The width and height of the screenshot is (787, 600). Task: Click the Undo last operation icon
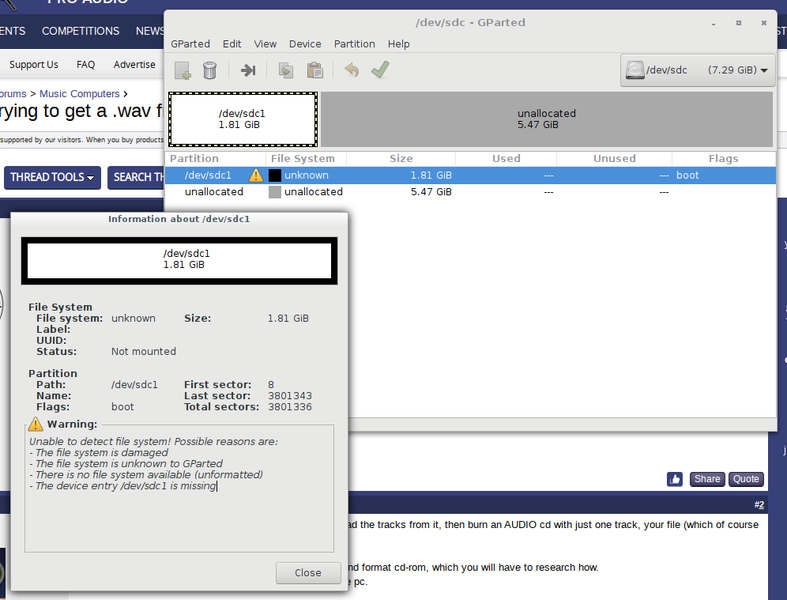pyautogui.click(x=352, y=70)
